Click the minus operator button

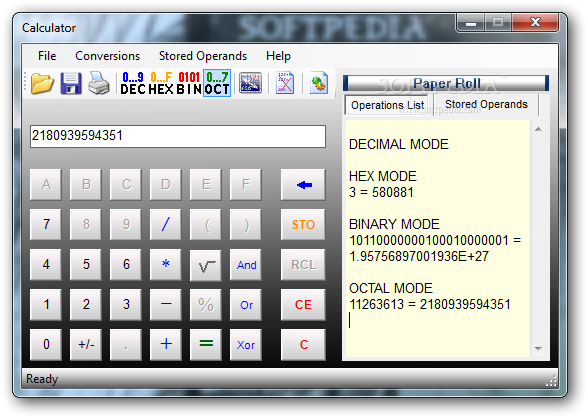click(x=165, y=304)
